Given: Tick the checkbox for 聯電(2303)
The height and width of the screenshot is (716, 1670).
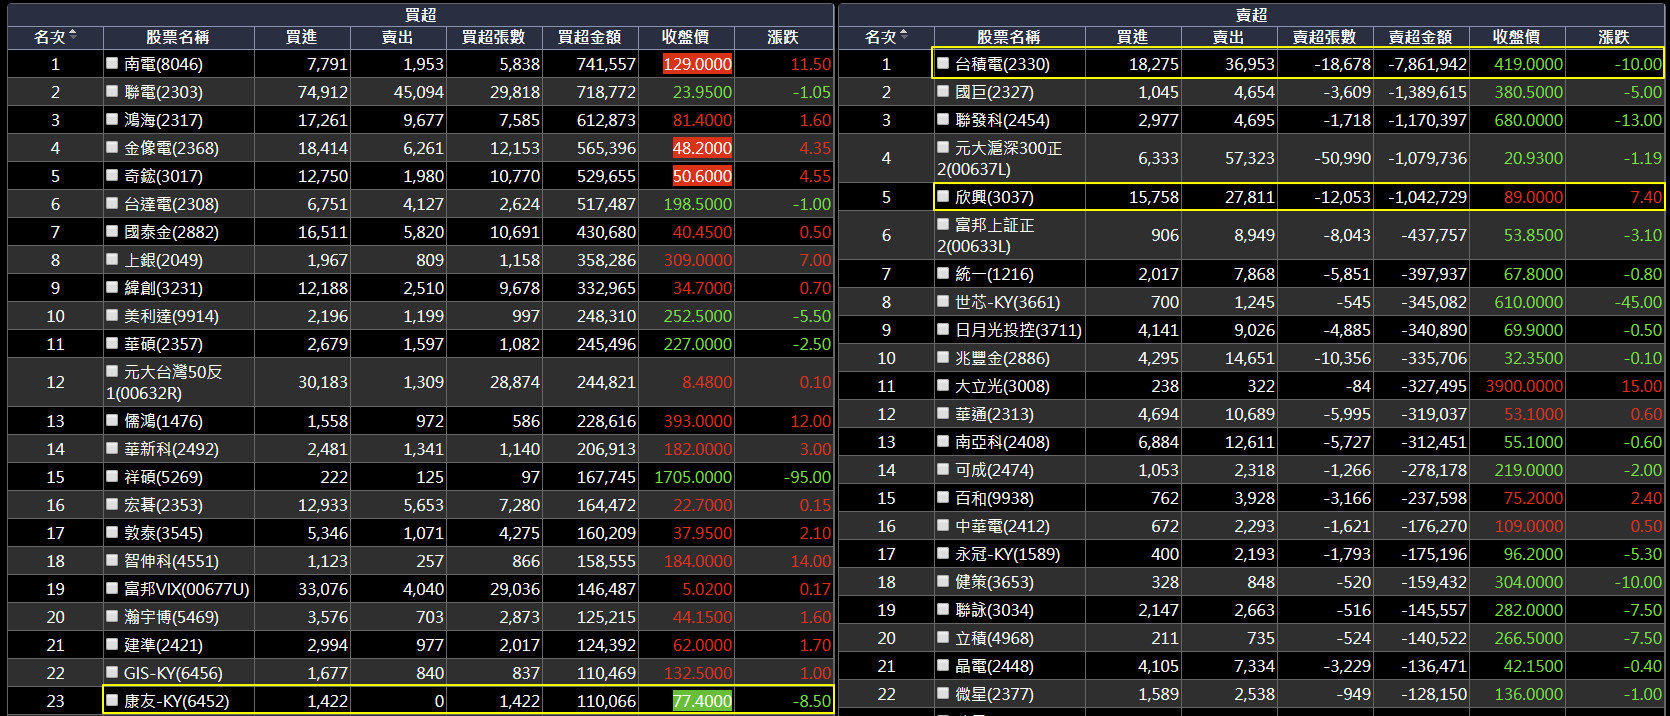Looking at the screenshot, I should pyautogui.click(x=112, y=91).
